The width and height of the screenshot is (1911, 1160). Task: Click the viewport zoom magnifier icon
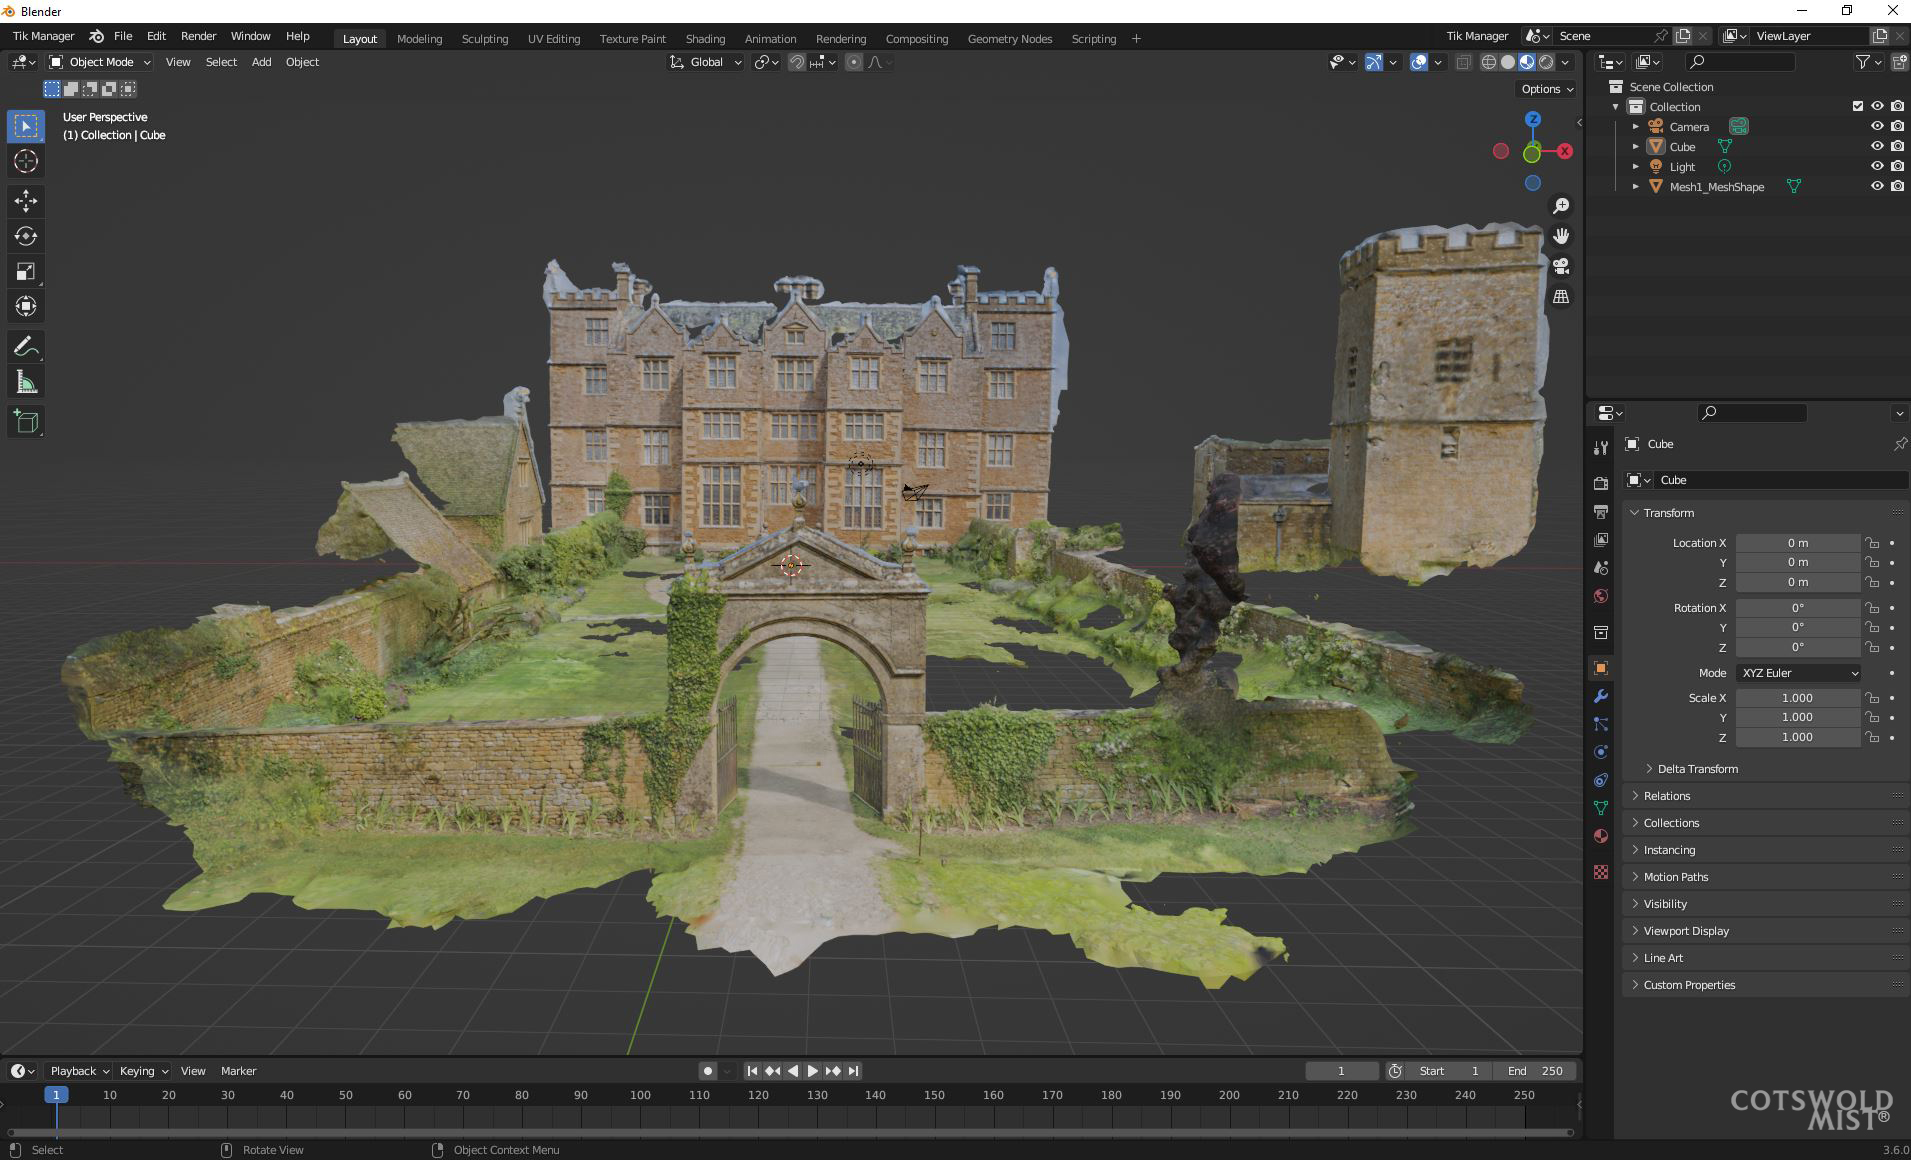point(1561,206)
